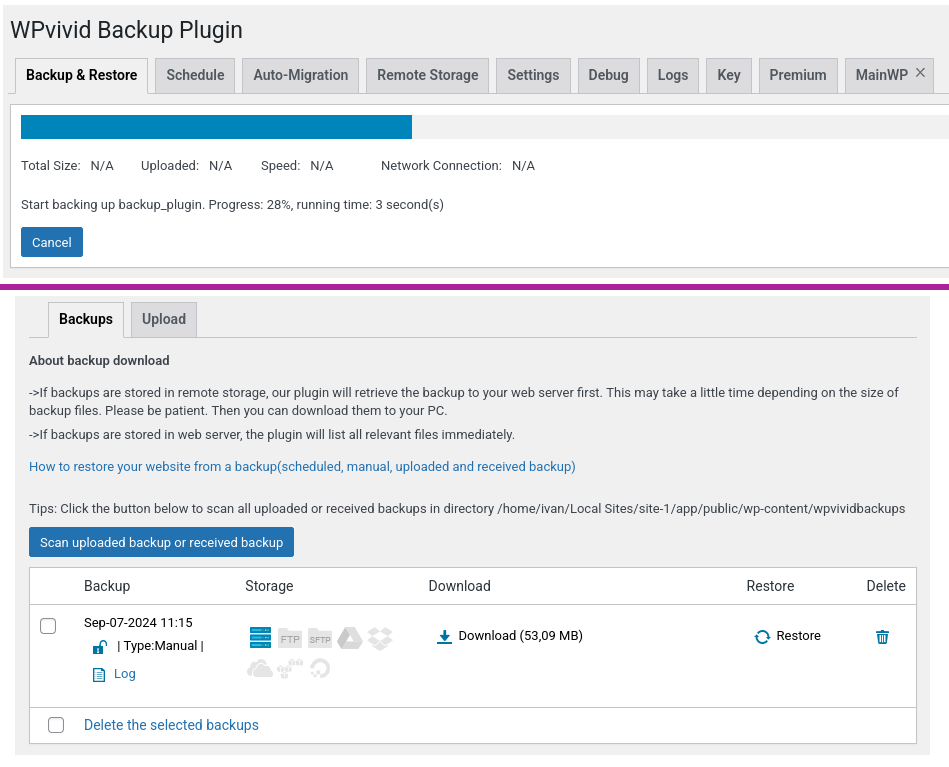The height and width of the screenshot is (767, 949).
Task: Open the Auto-Migration tab
Action: pyautogui.click(x=301, y=76)
